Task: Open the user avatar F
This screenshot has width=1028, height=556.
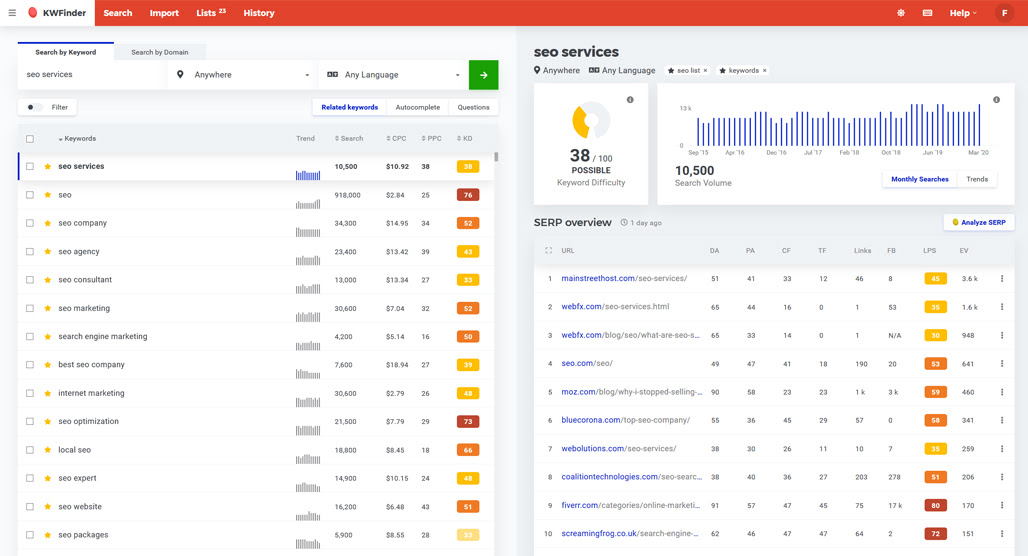Action: 1004,12
